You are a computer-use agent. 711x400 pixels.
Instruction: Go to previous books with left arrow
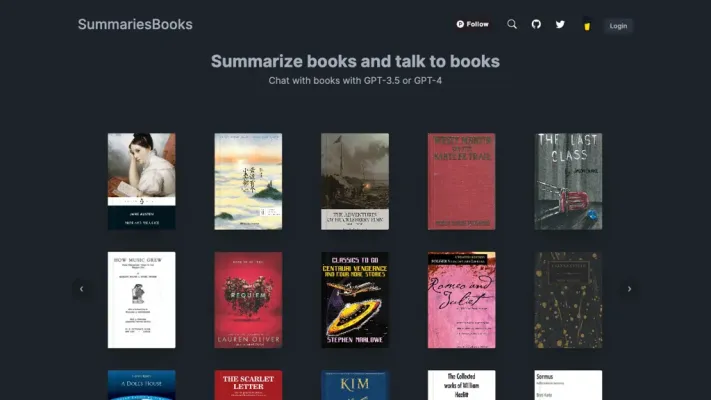tap(82, 289)
